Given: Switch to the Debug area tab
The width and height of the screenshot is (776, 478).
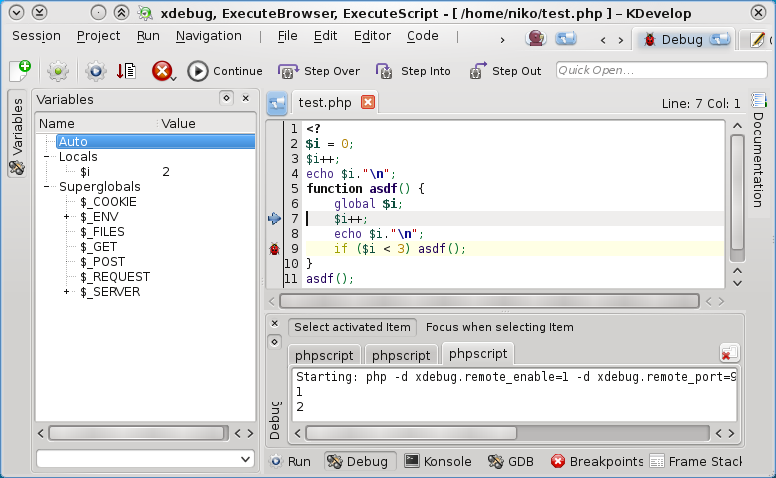Looking at the screenshot, I should point(683,40).
